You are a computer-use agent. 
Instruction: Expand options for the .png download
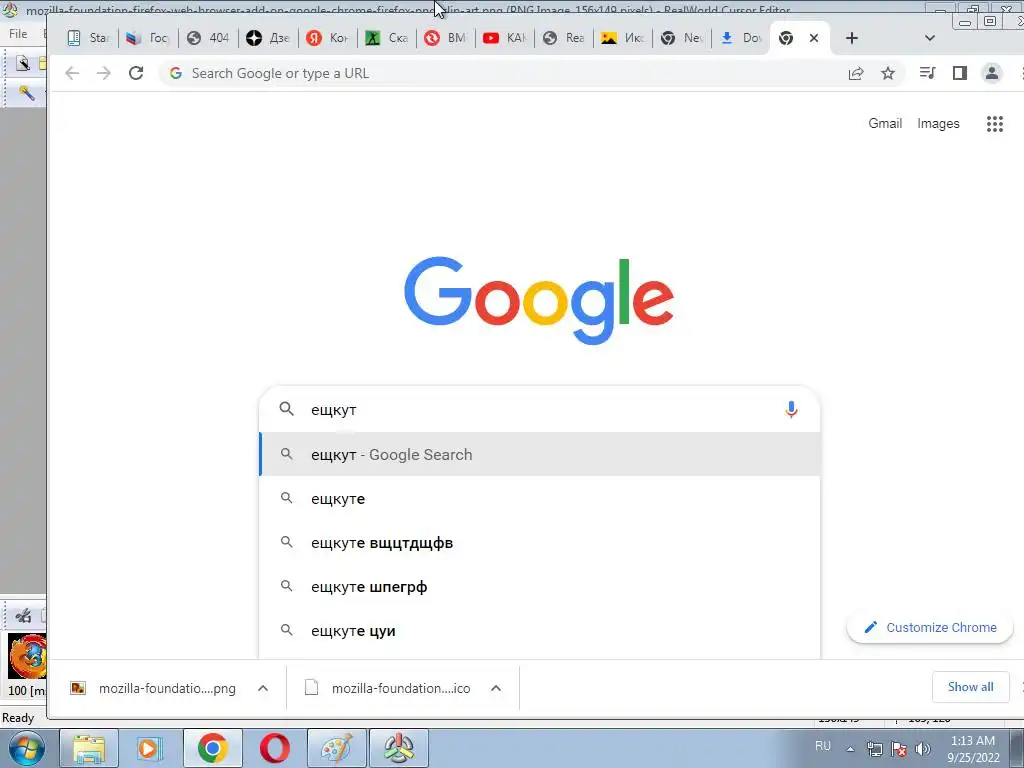263,688
